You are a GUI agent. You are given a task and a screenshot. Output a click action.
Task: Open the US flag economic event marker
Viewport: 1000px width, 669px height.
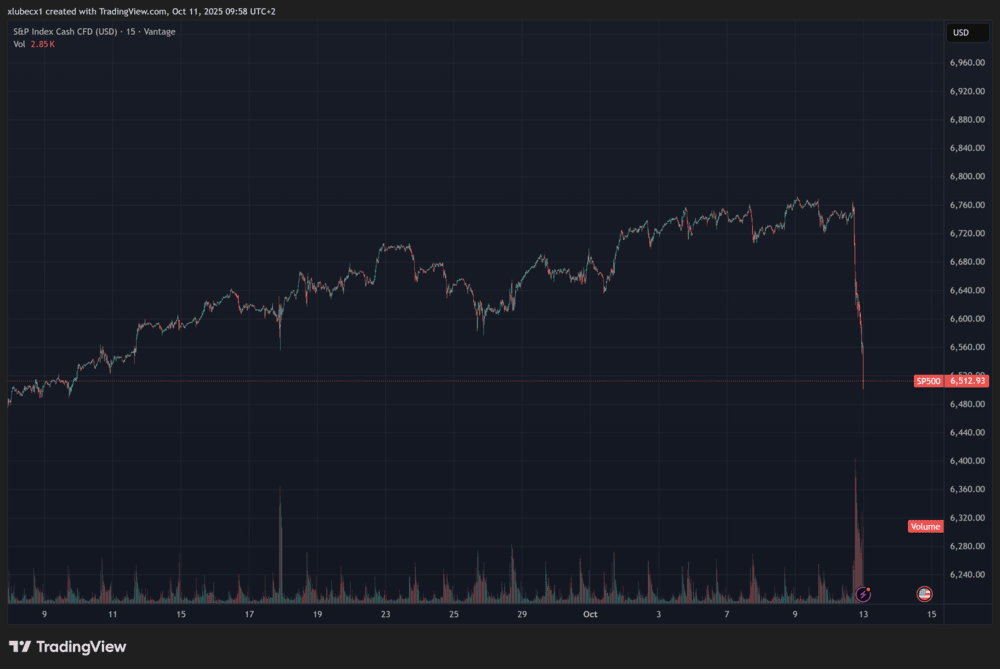click(x=925, y=594)
